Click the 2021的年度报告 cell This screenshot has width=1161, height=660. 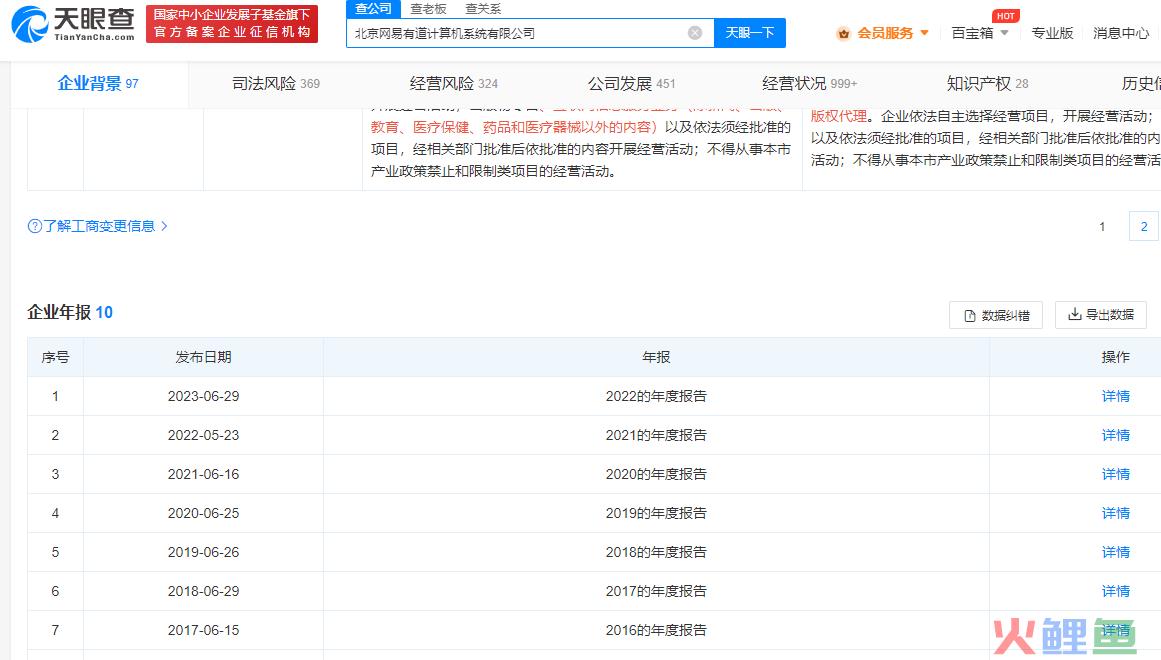656,435
